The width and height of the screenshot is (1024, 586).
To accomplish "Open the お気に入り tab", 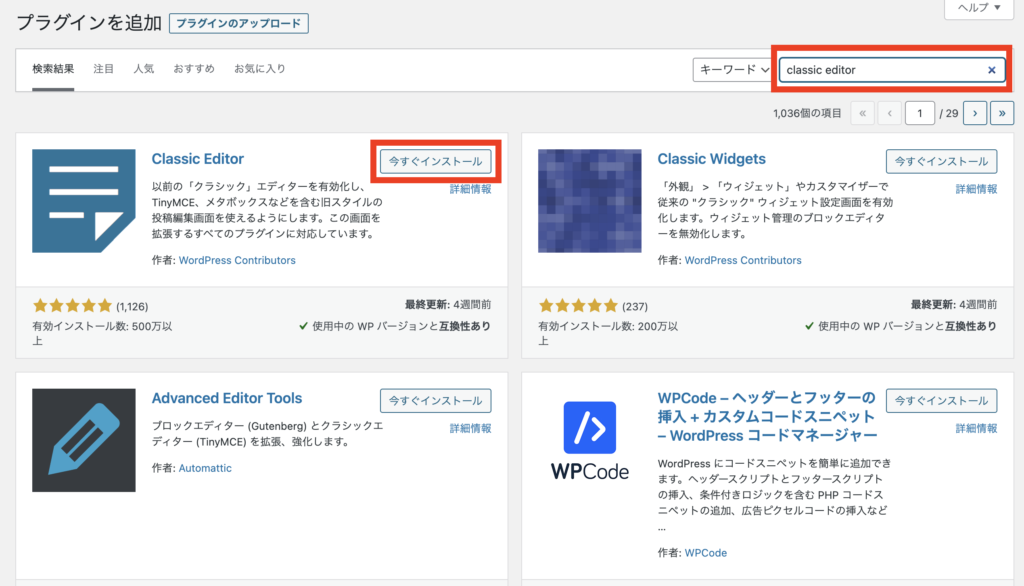I will (x=260, y=69).
